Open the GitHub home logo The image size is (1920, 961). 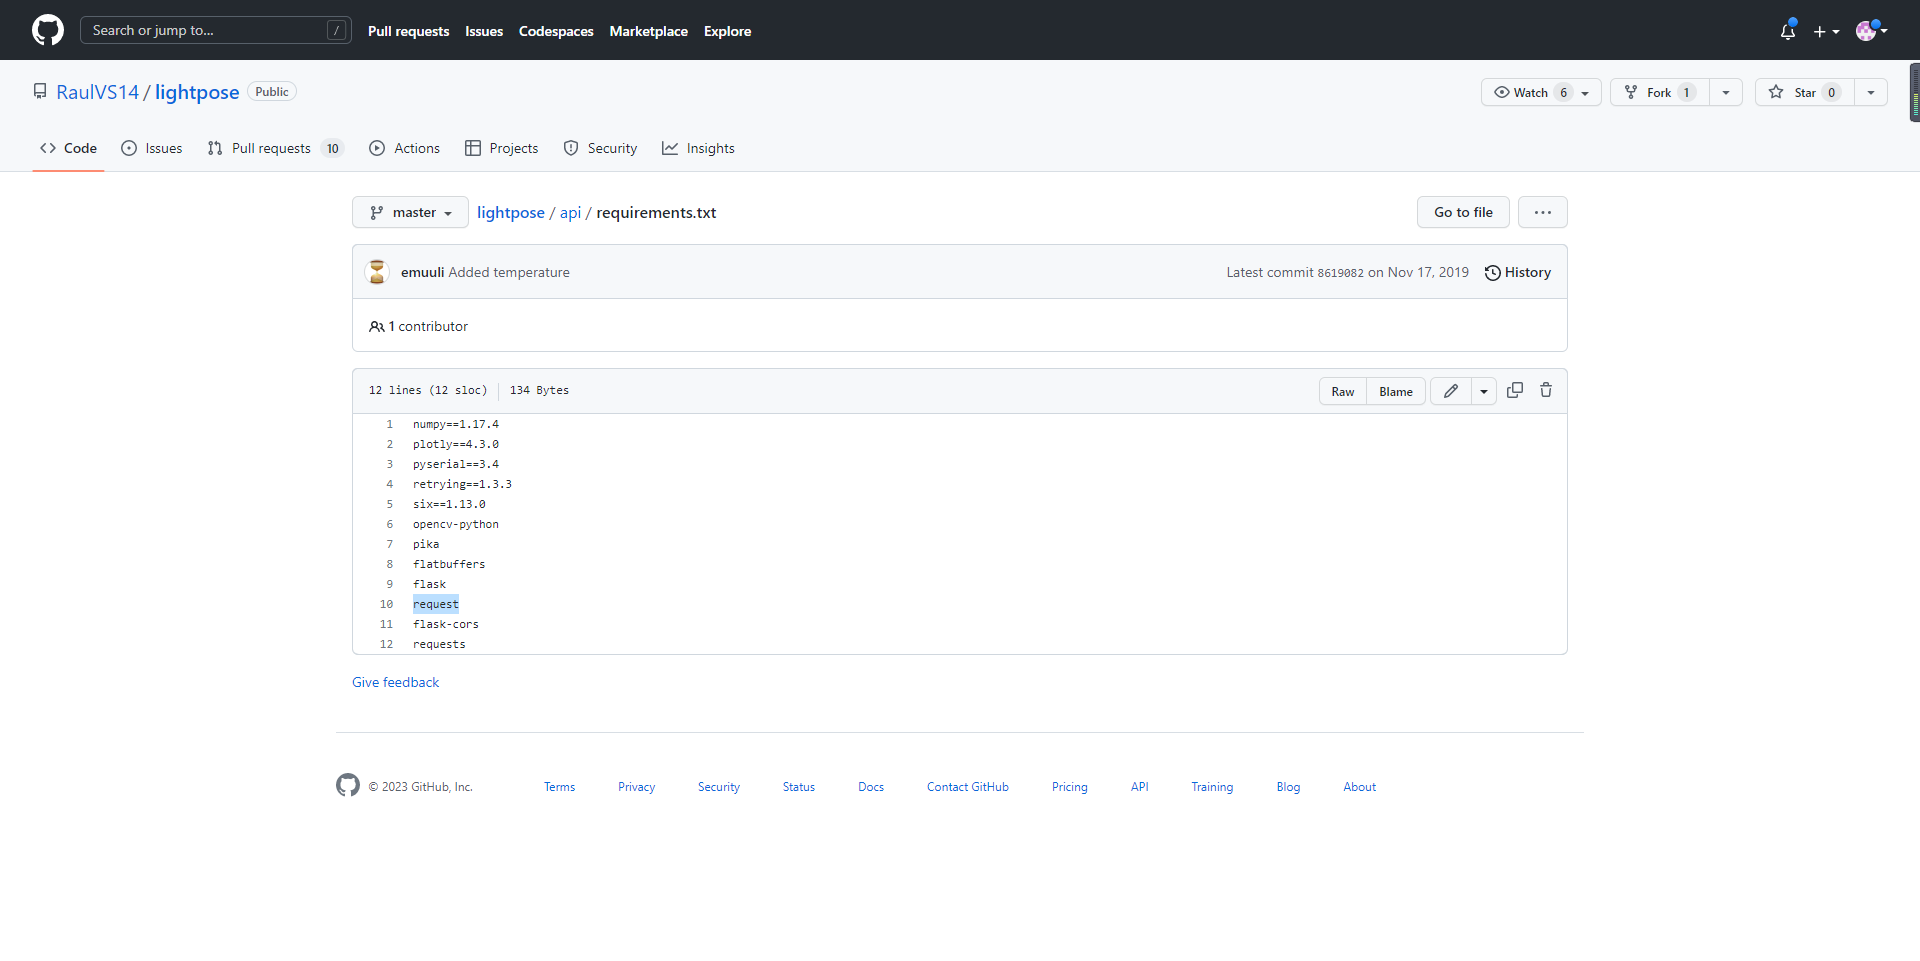tap(48, 30)
